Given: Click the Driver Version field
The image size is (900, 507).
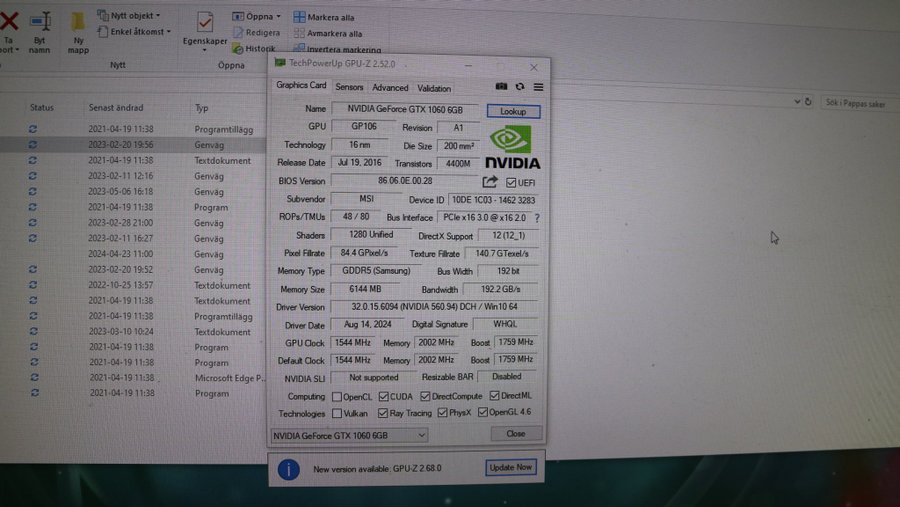Looking at the screenshot, I should [435, 307].
